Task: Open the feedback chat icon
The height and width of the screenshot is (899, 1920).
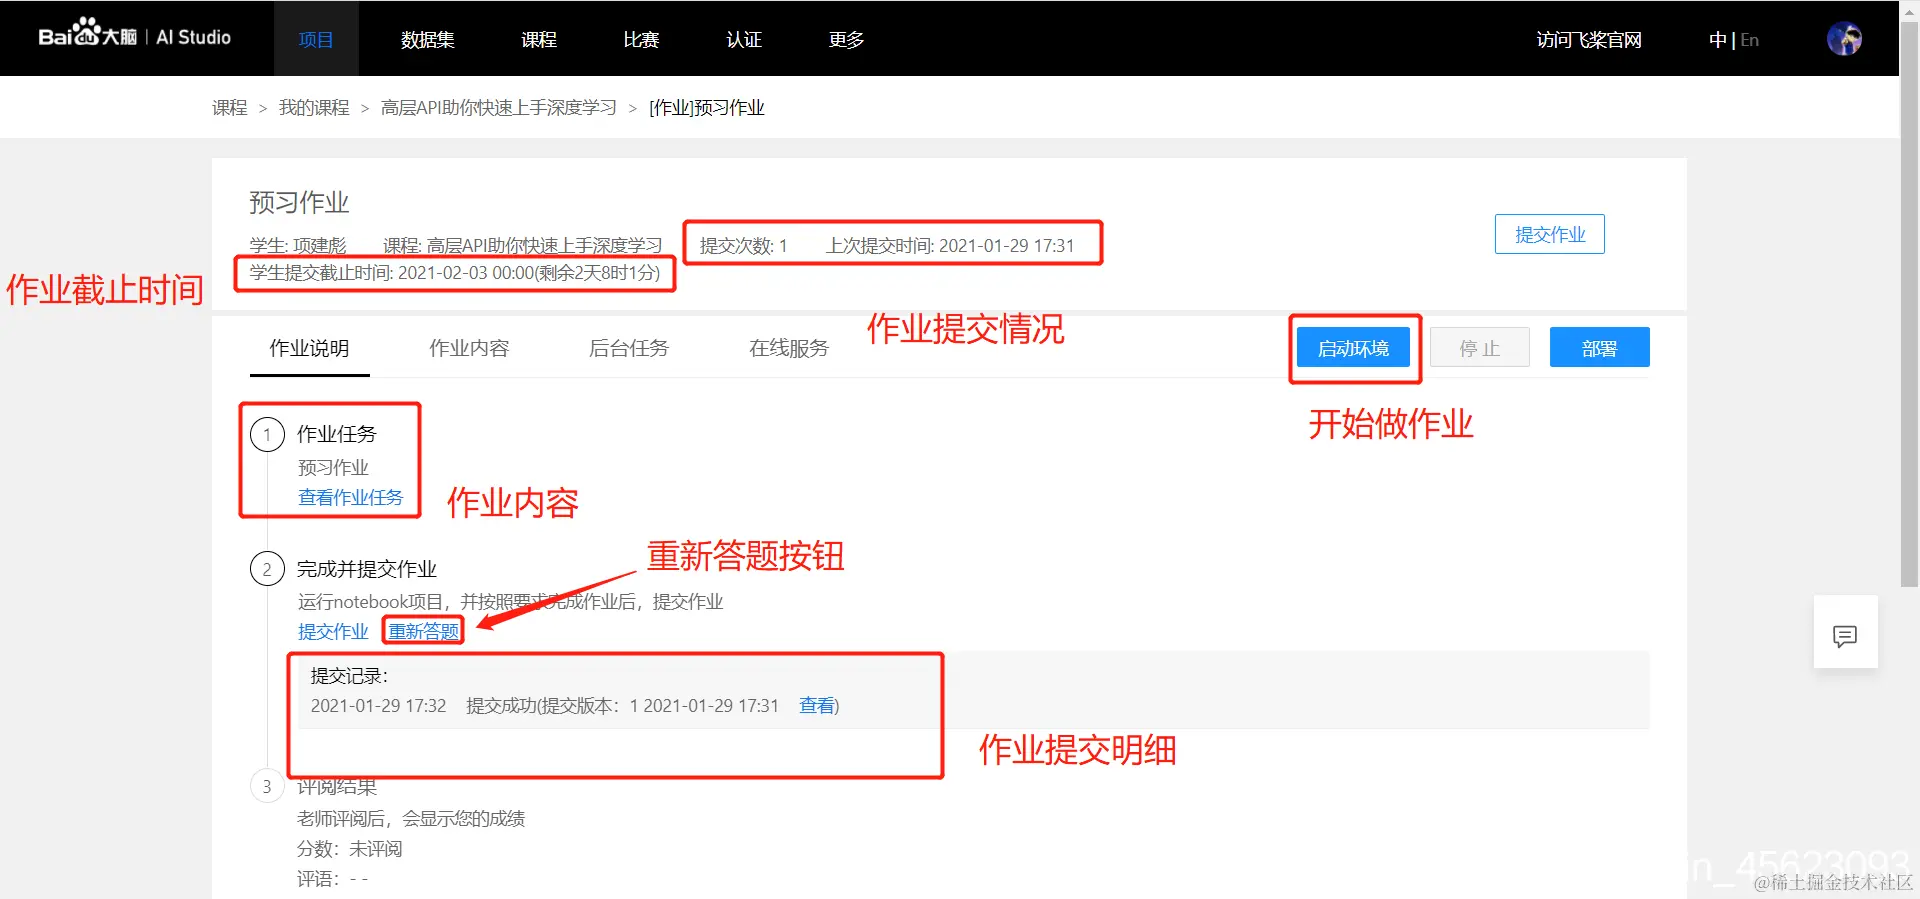Action: 1845,634
